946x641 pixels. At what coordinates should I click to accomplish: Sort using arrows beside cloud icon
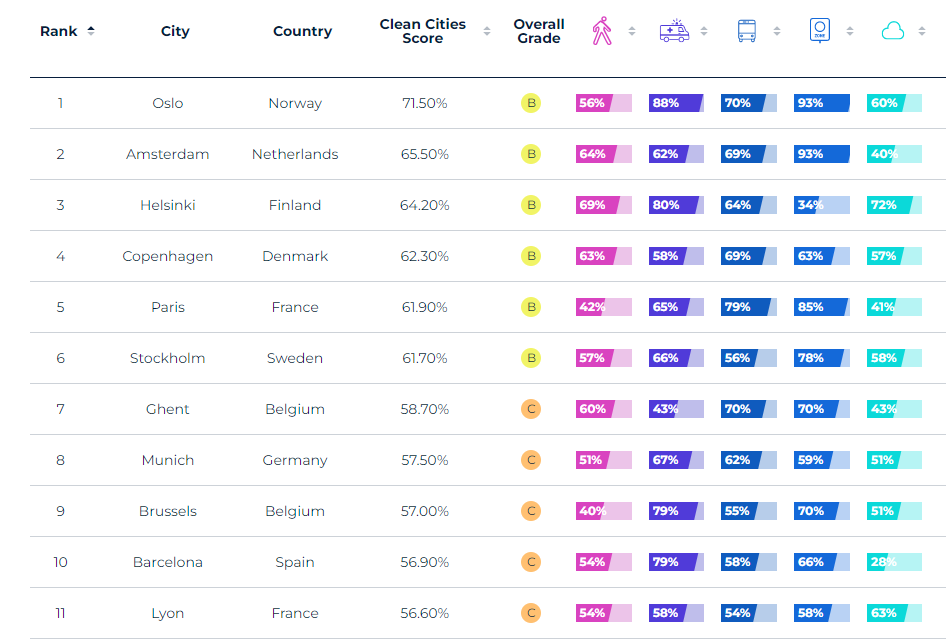point(923,31)
